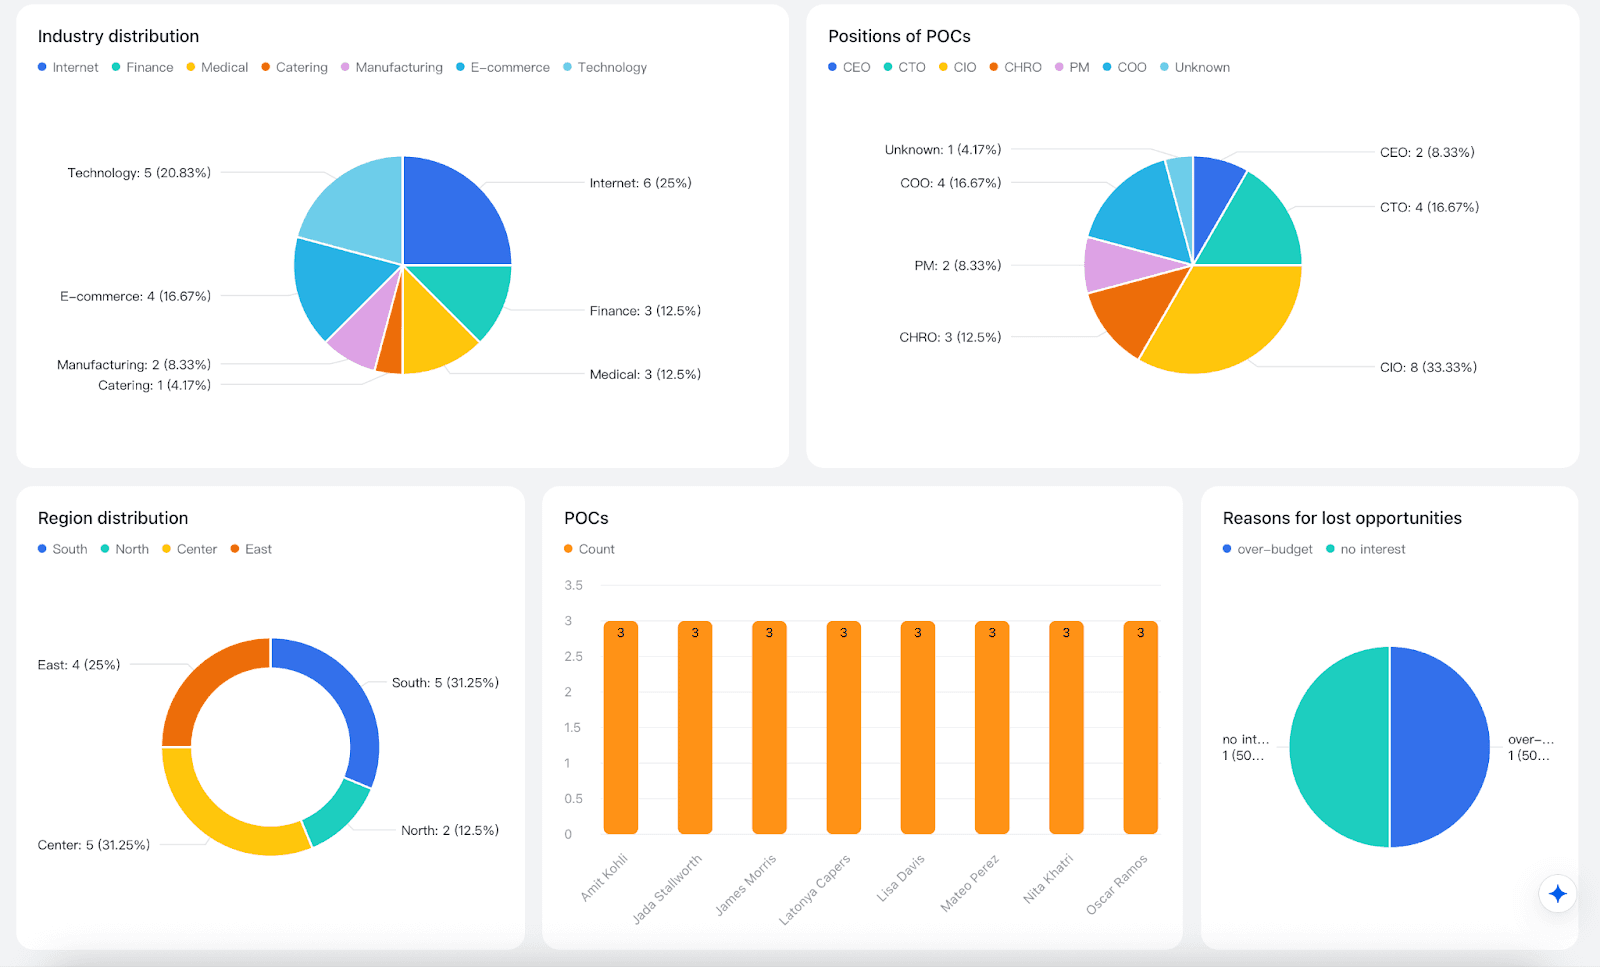
Task: Toggle Internet legend in Industry distribution
Action: (68, 67)
